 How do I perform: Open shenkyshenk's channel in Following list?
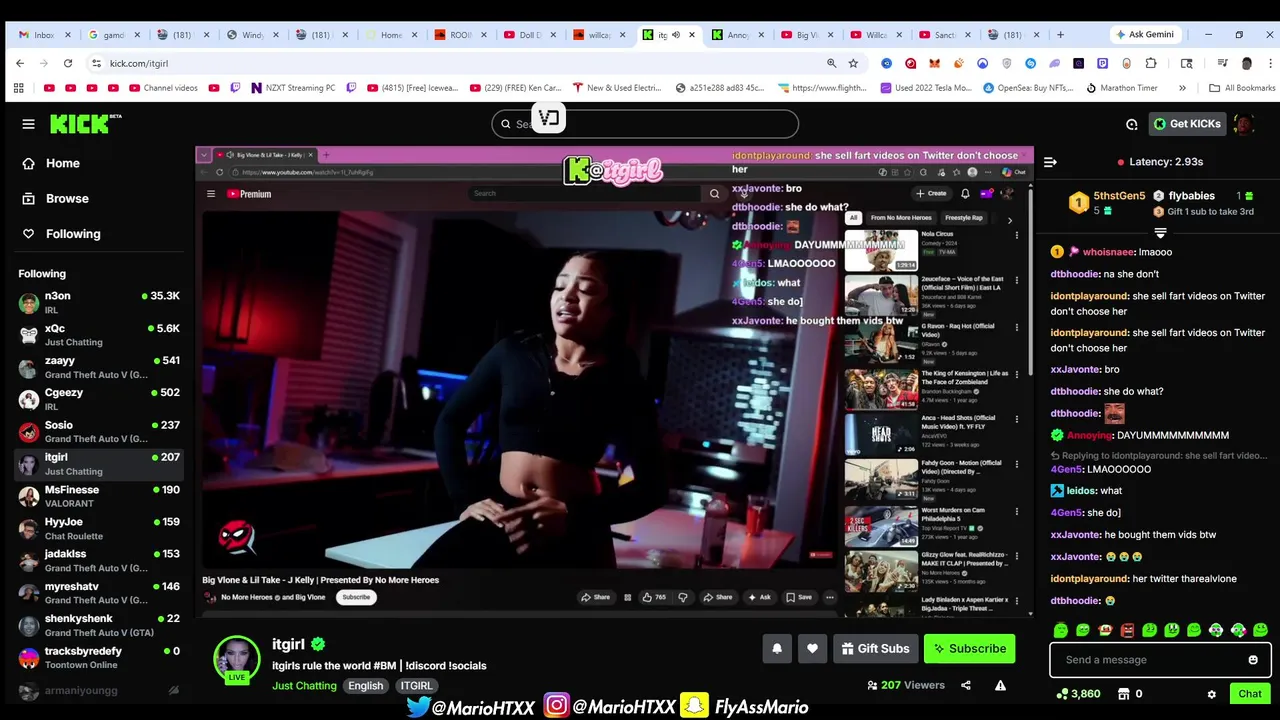tap(98, 625)
